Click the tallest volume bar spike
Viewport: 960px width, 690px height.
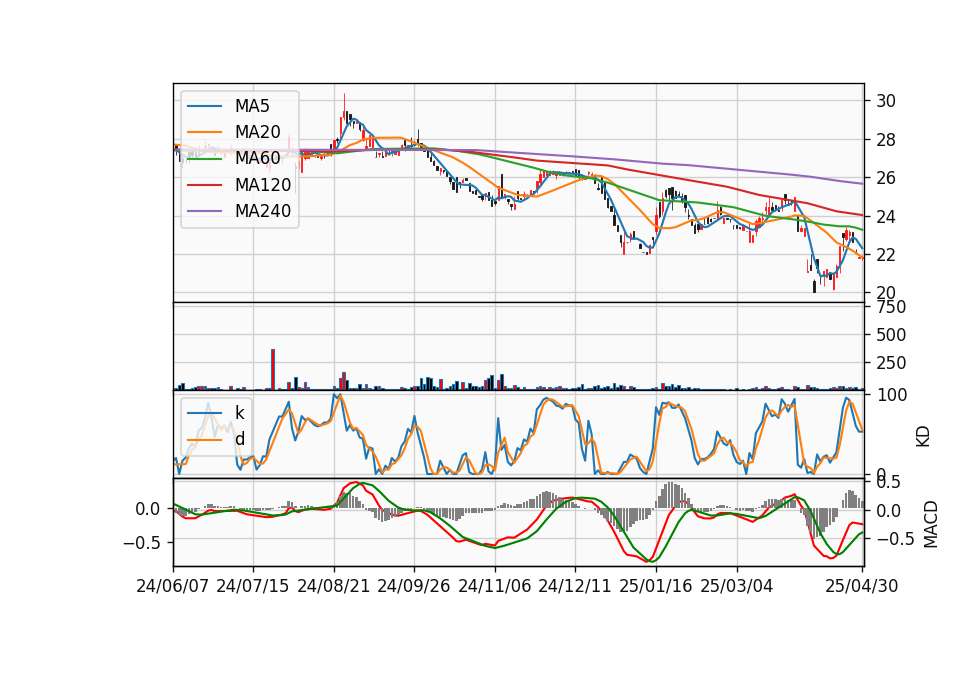273,369
